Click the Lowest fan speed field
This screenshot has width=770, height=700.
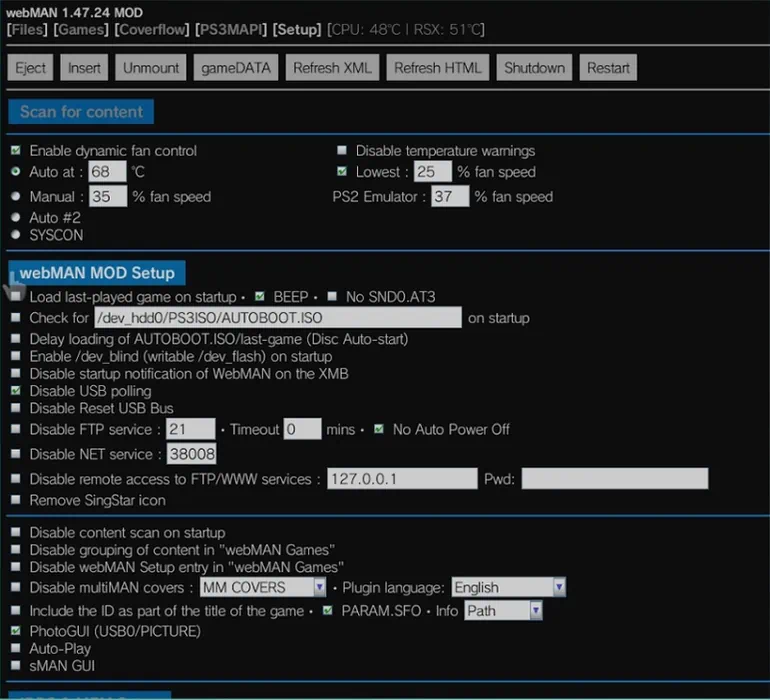pyautogui.click(x=433, y=171)
